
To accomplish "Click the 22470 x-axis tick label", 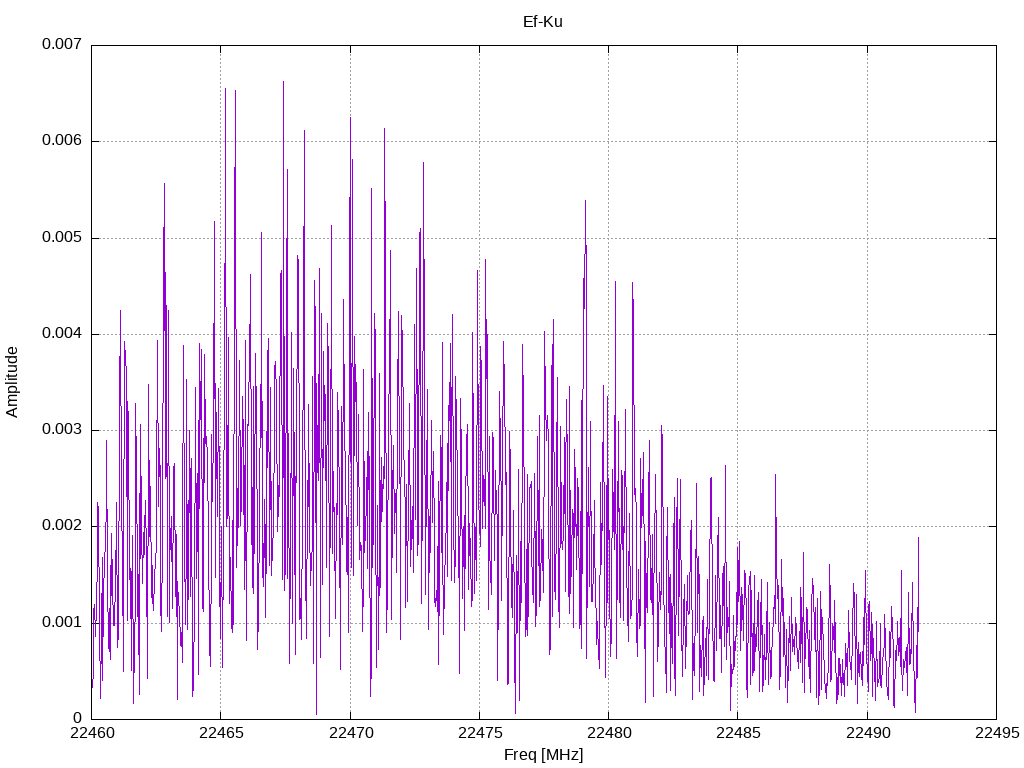I will (351, 733).
